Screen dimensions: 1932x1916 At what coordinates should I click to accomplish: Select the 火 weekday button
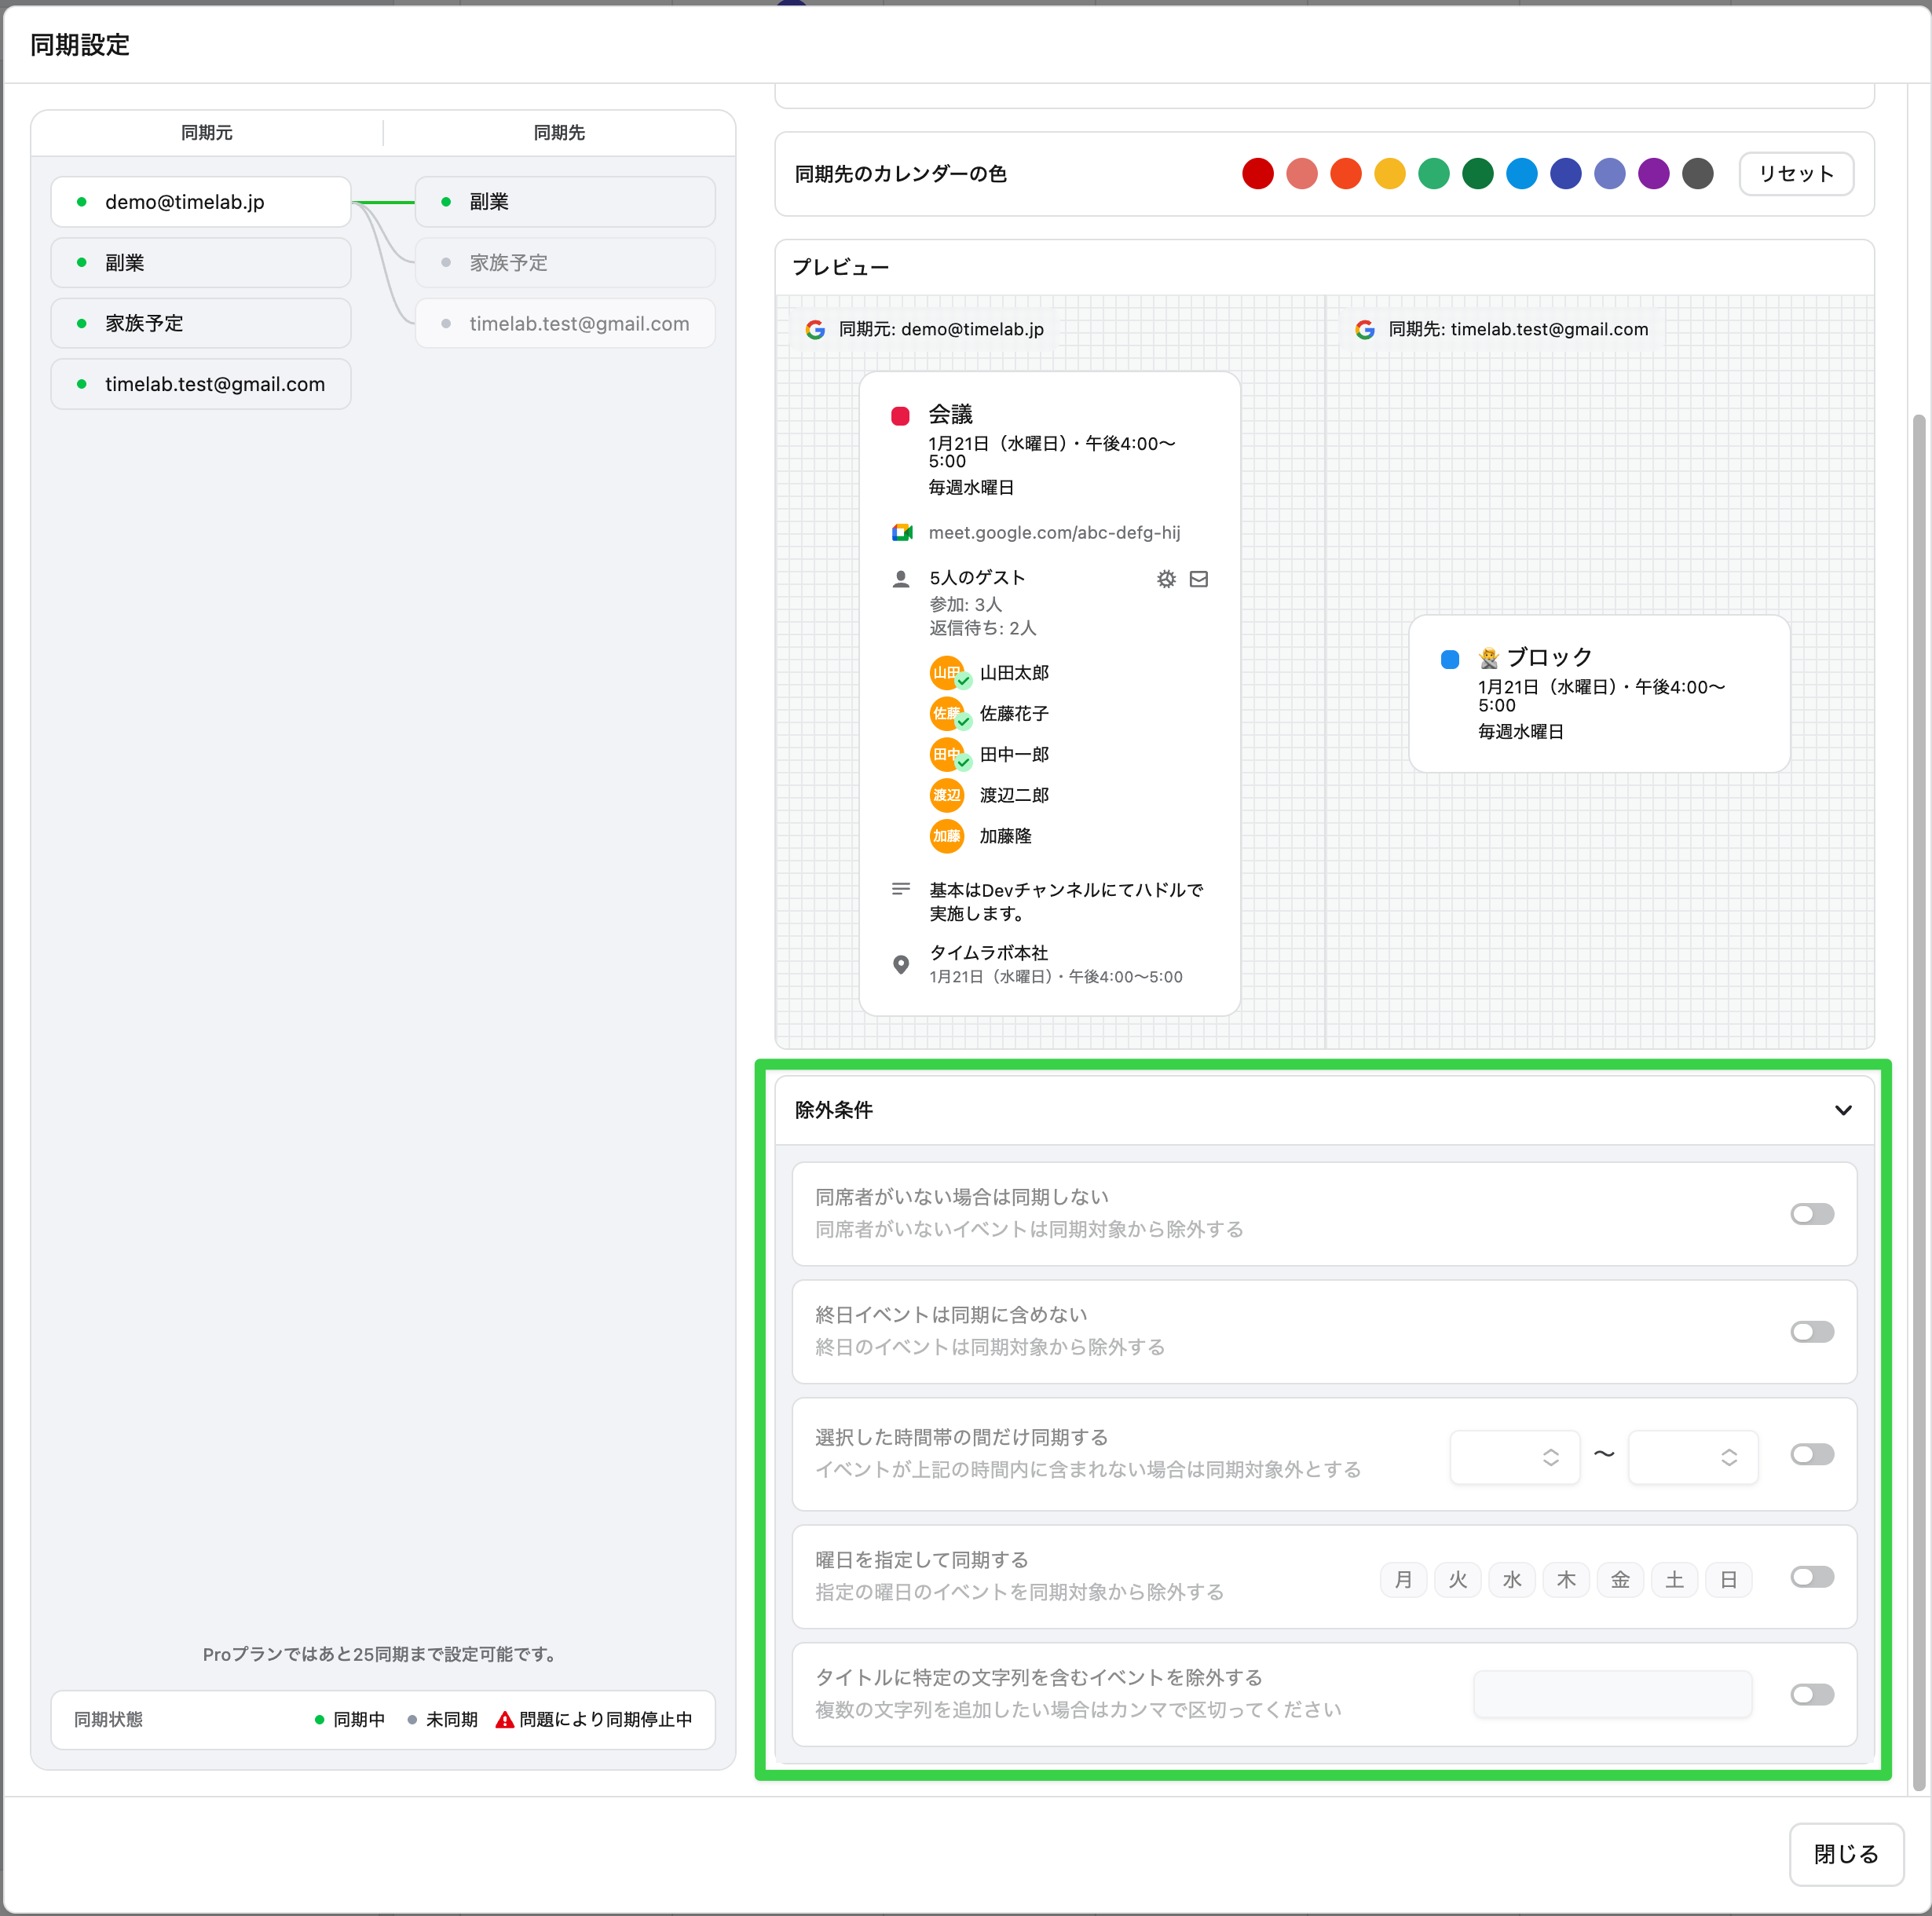point(1458,1580)
